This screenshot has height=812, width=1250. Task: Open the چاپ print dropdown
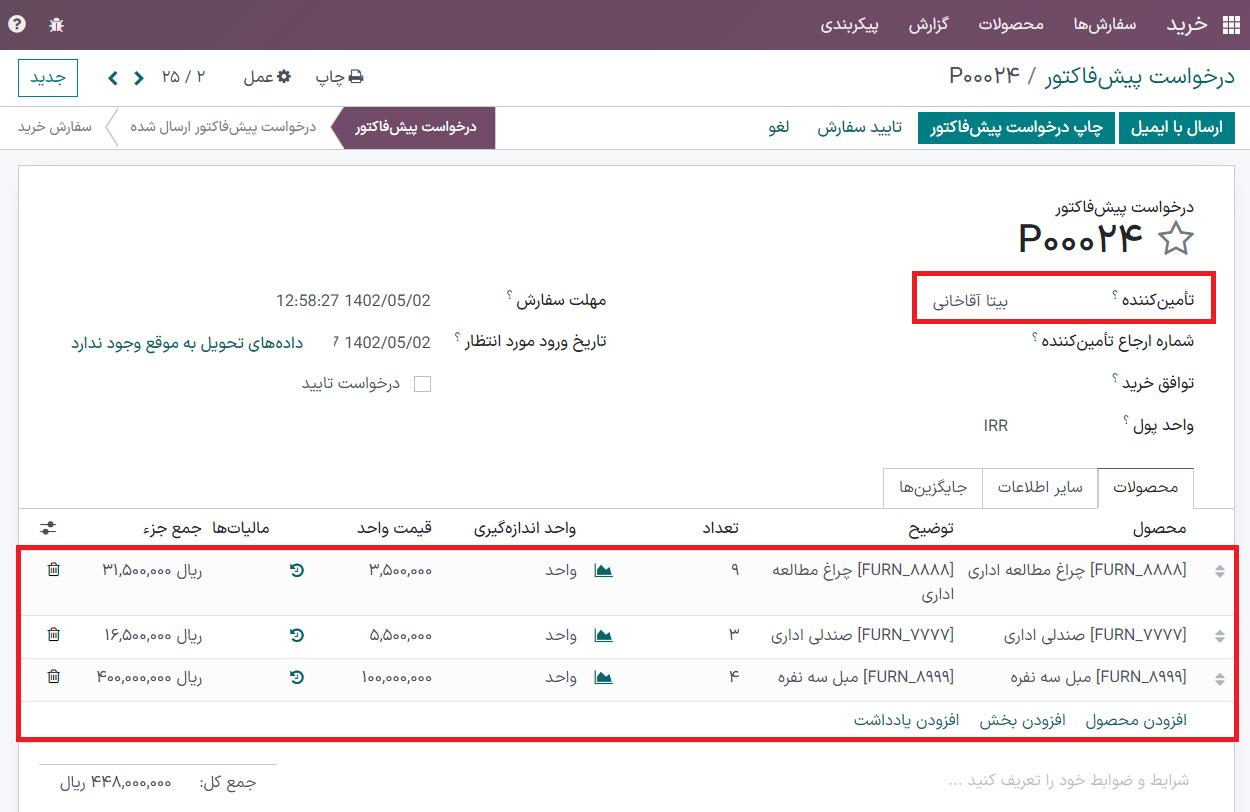[x=339, y=77]
